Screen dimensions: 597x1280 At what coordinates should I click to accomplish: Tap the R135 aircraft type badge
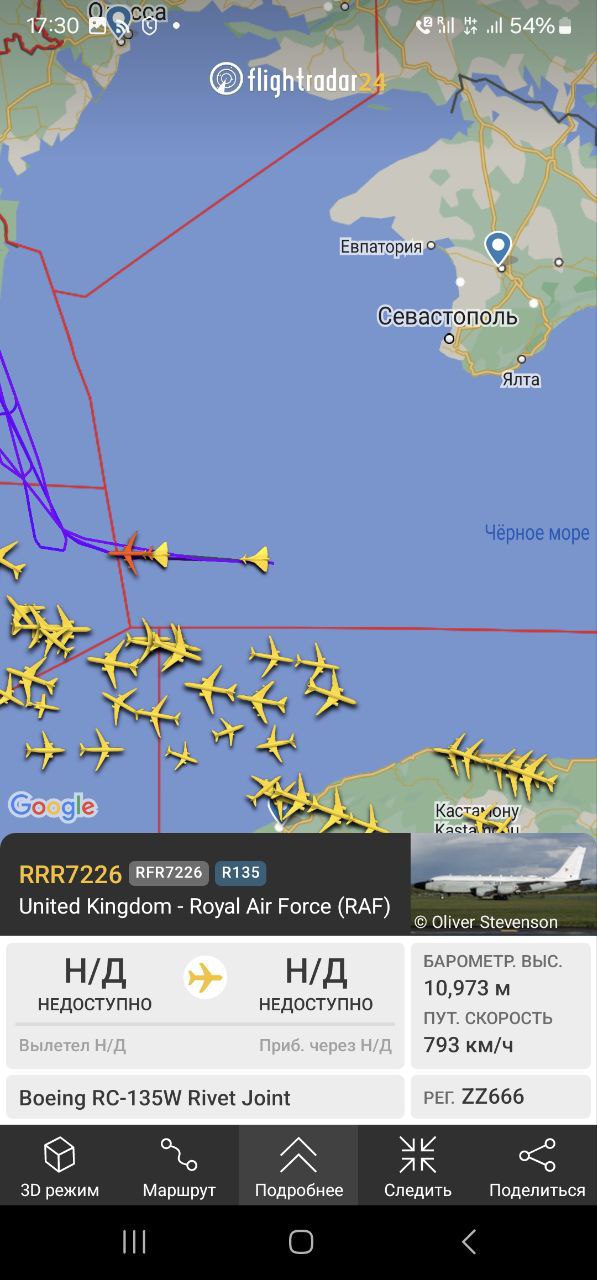point(240,873)
